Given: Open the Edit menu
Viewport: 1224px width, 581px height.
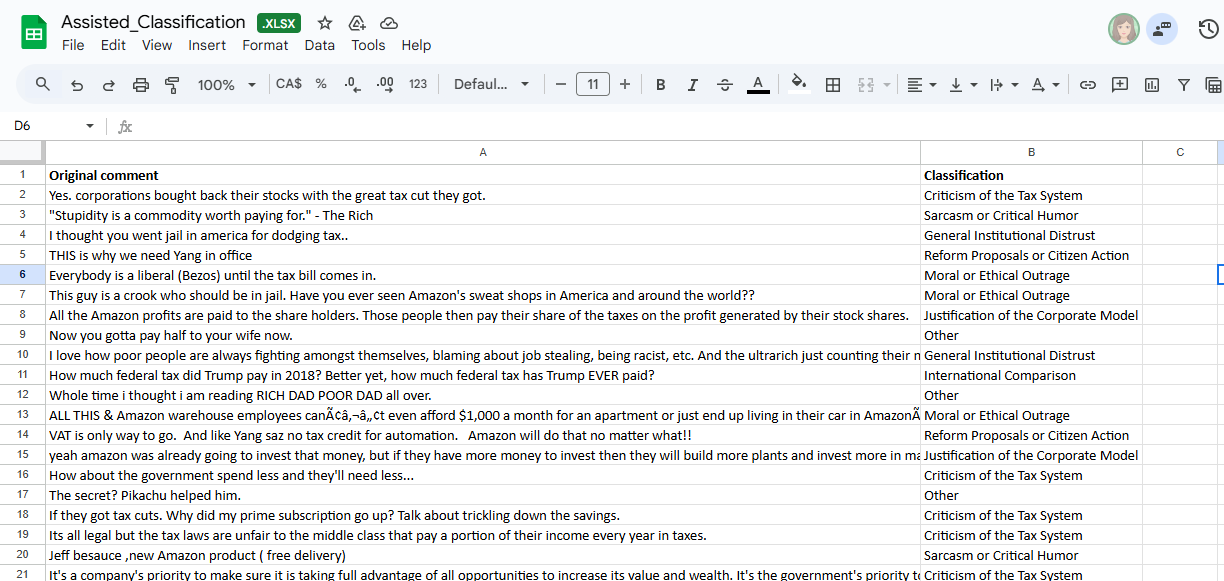Looking at the screenshot, I should coord(113,45).
